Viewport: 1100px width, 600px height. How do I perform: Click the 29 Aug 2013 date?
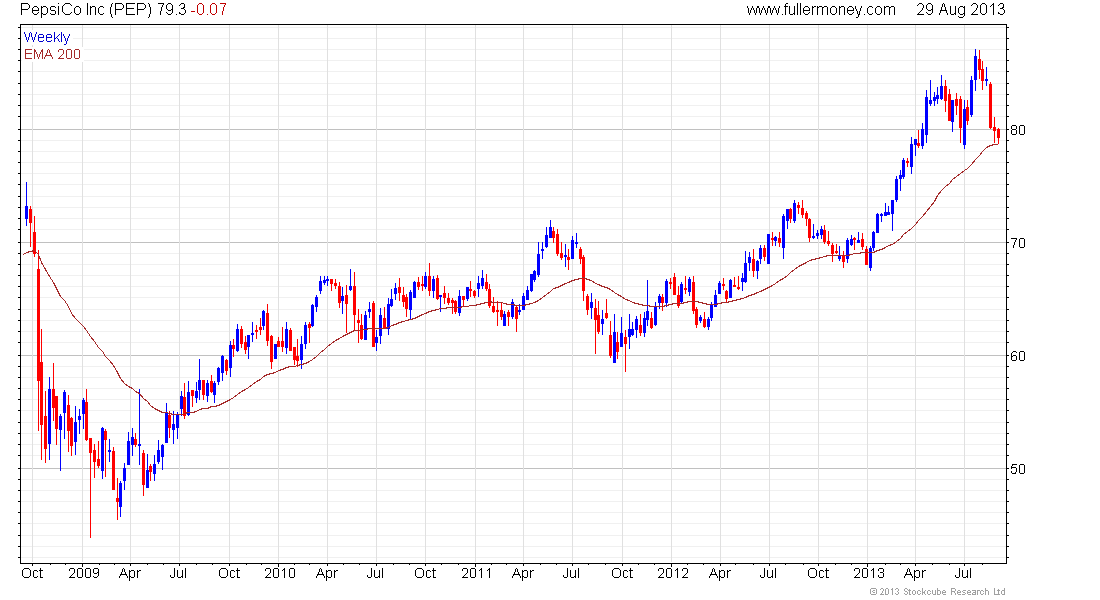(960, 10)
